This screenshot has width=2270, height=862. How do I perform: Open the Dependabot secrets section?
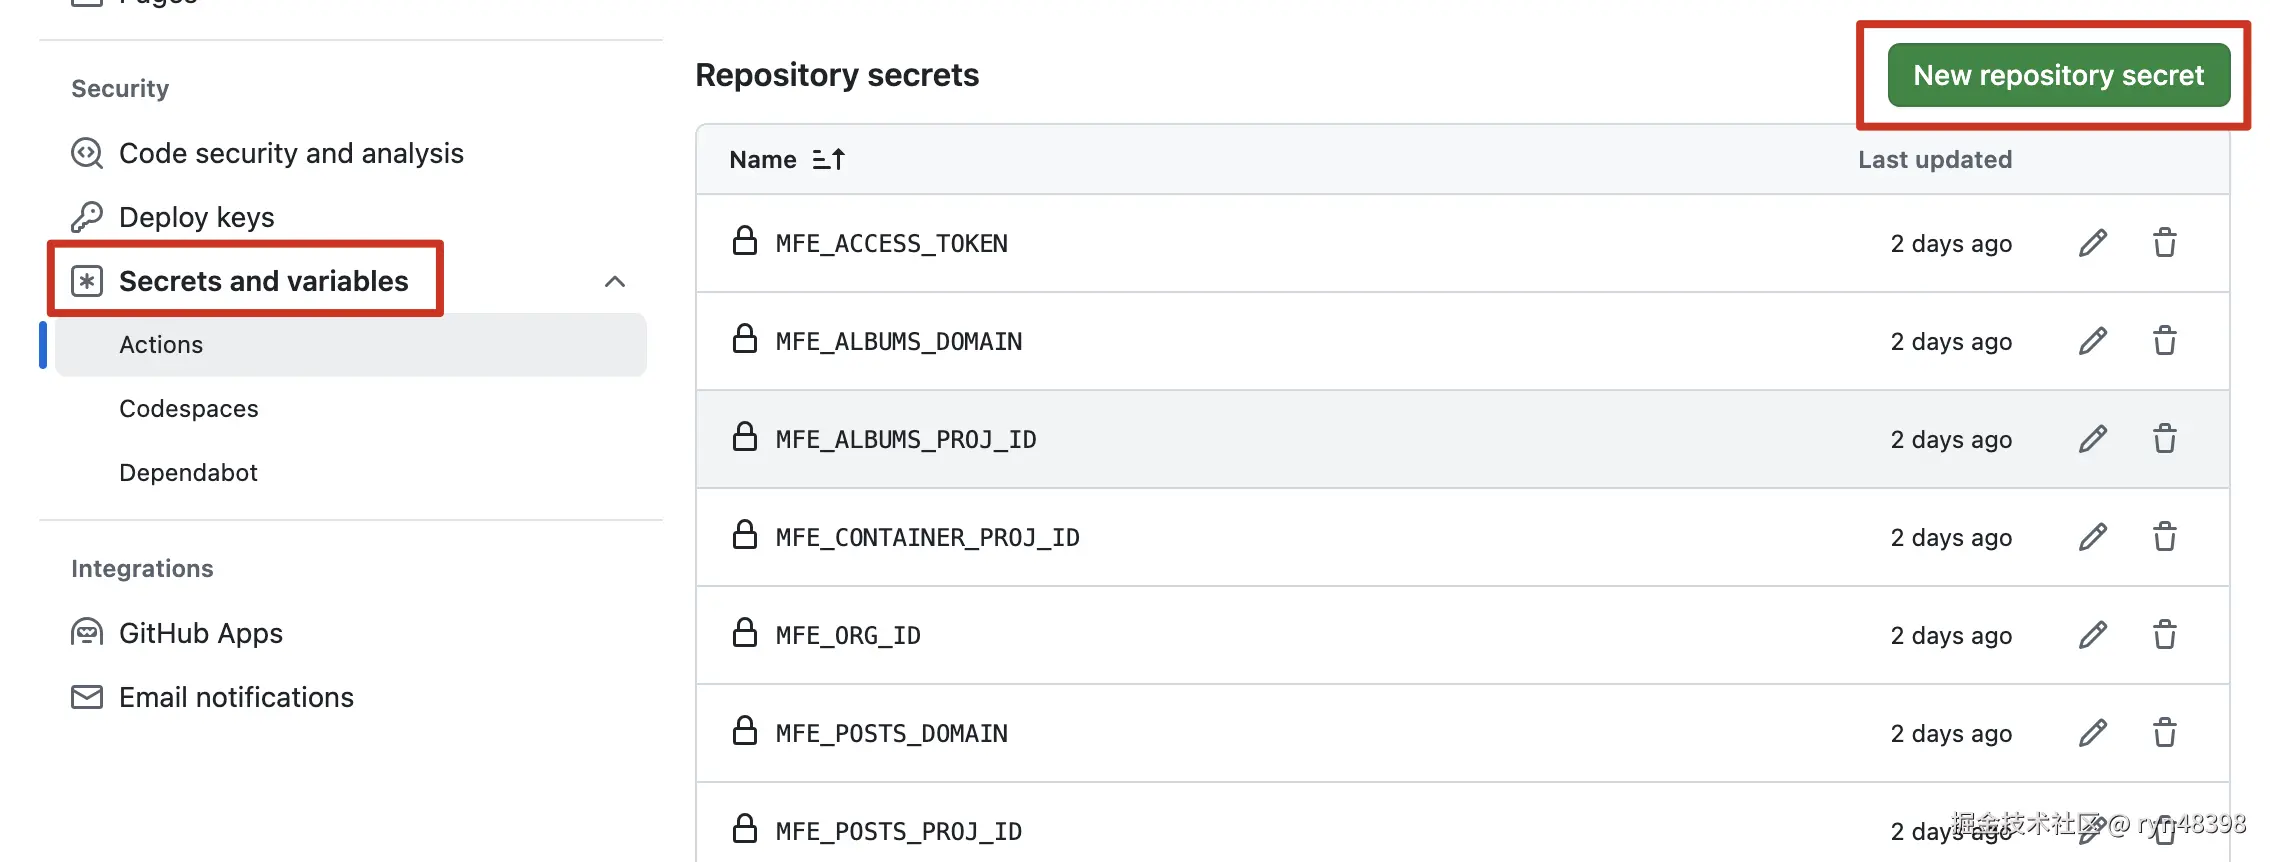[188, 472]
